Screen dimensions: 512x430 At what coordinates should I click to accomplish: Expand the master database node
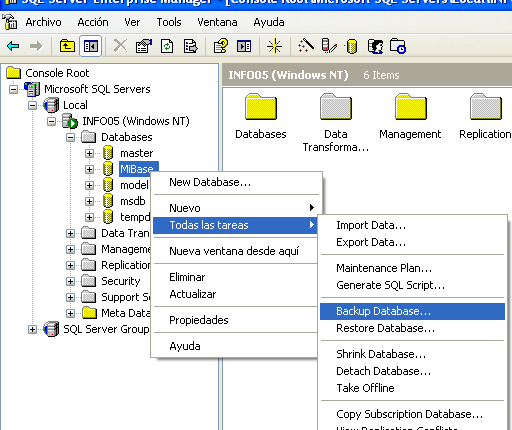point(89,153)
